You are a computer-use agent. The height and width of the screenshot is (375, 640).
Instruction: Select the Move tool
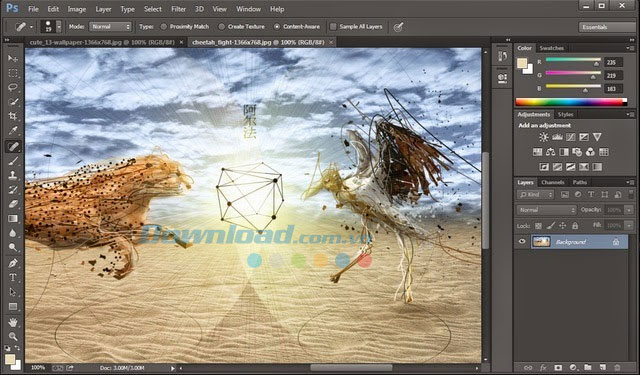[x=13, y=58]
